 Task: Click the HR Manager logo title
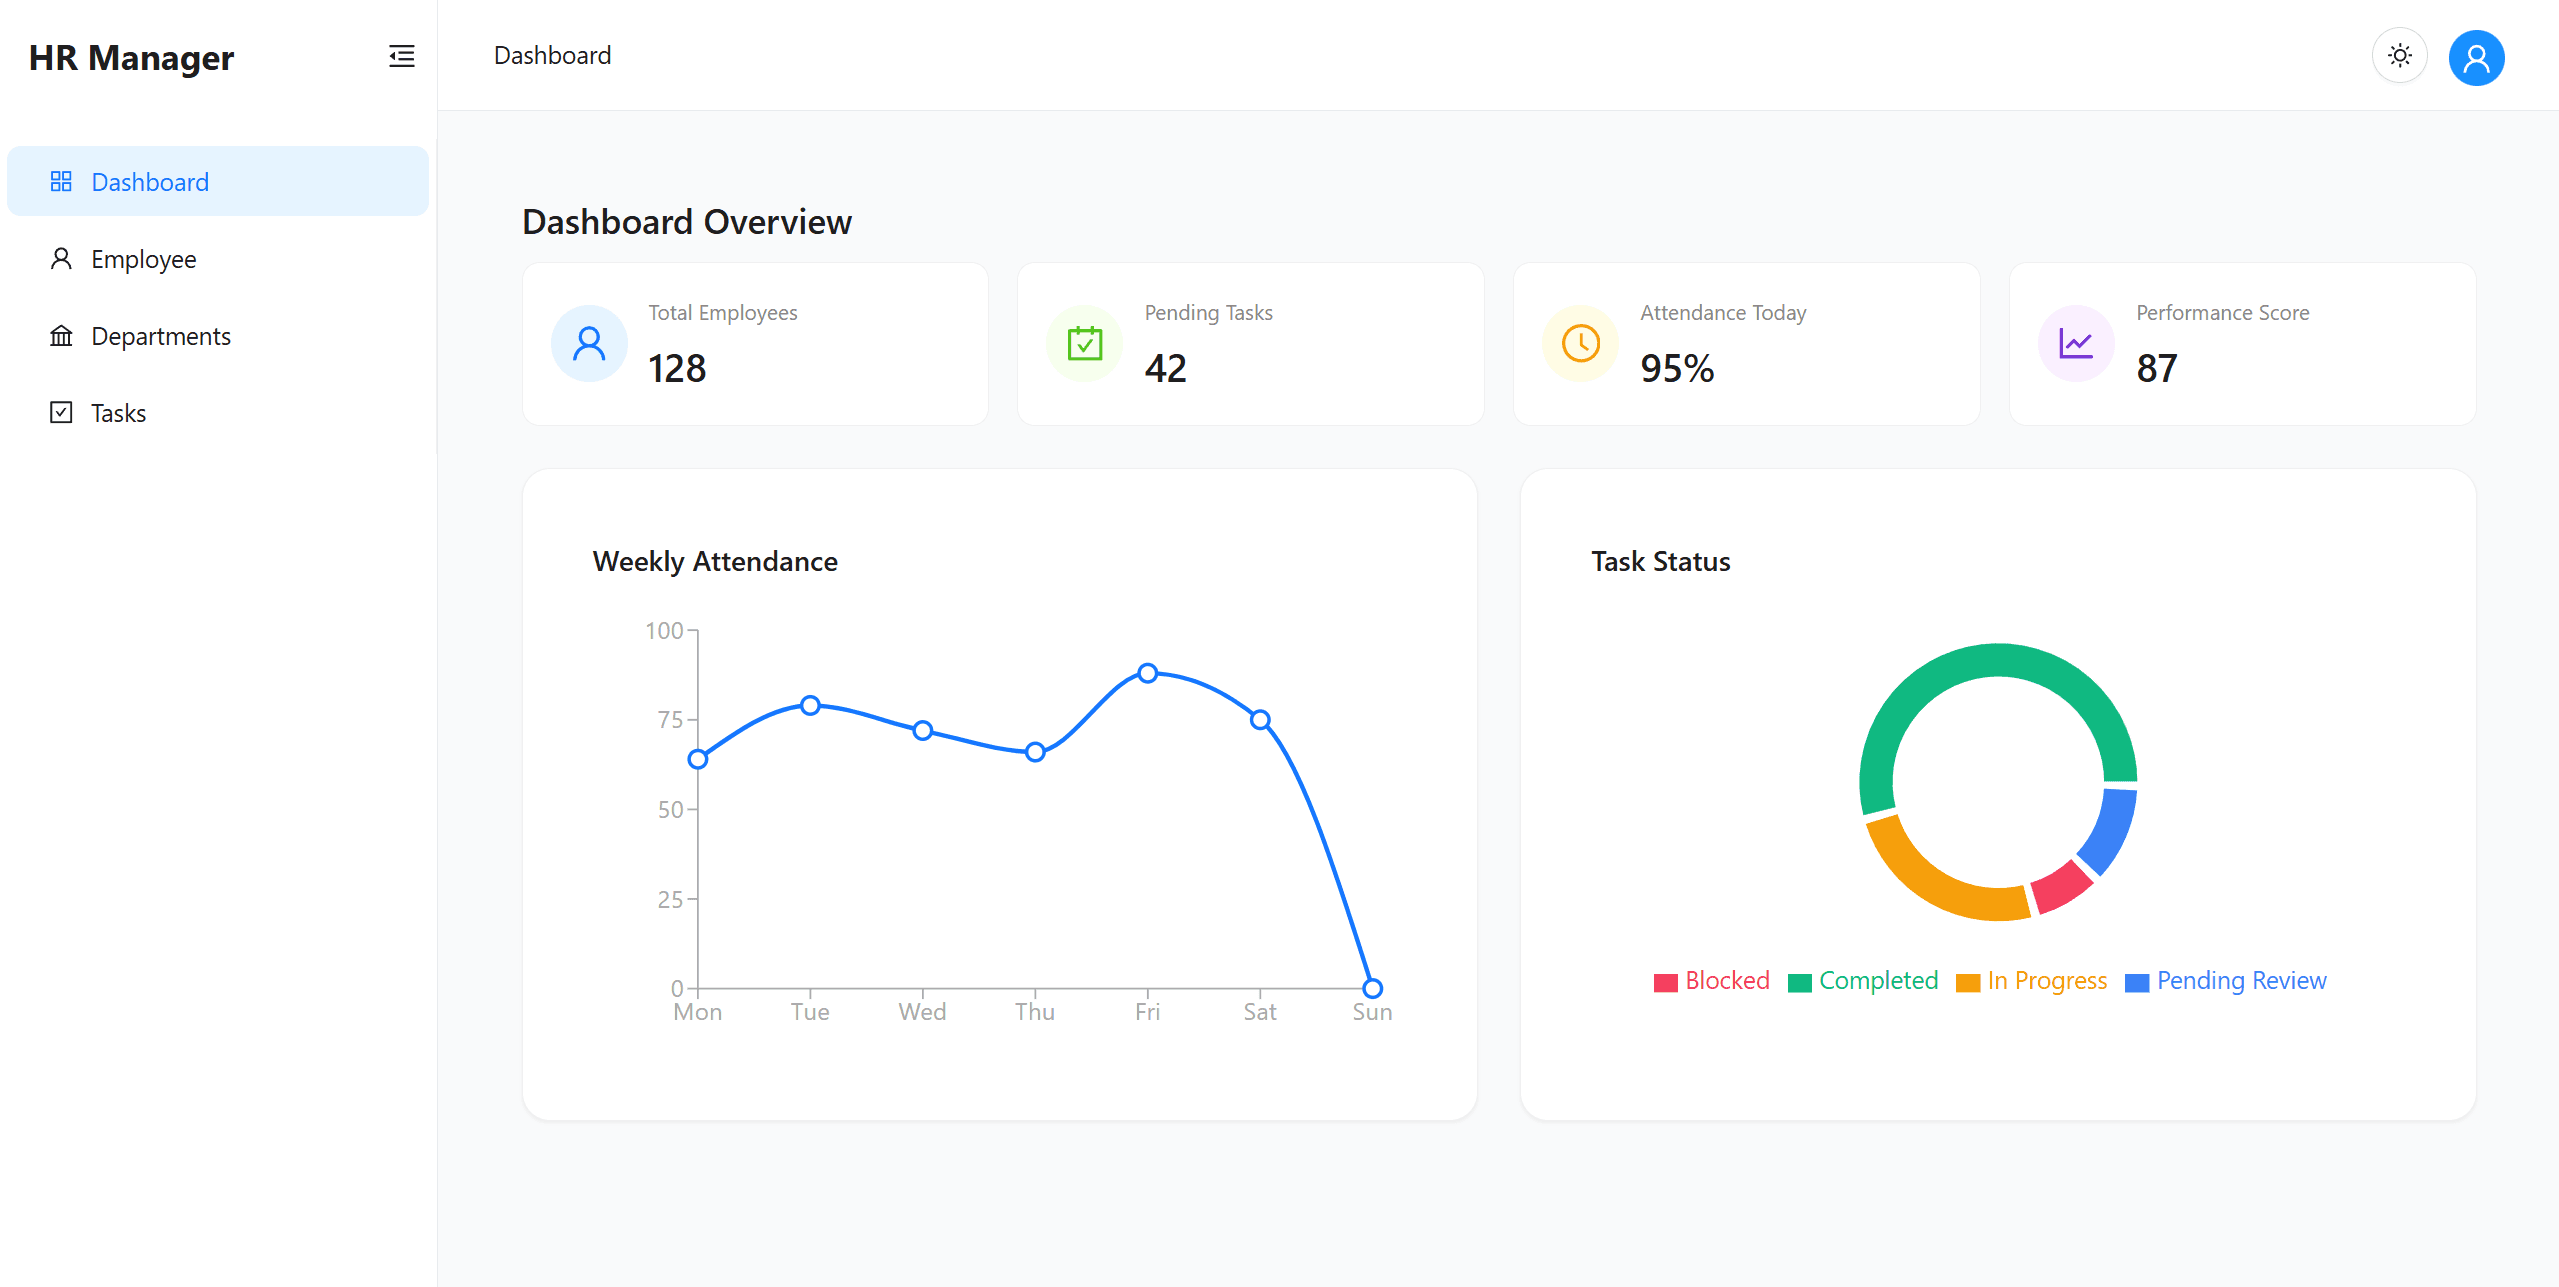[x=131, y=58]
